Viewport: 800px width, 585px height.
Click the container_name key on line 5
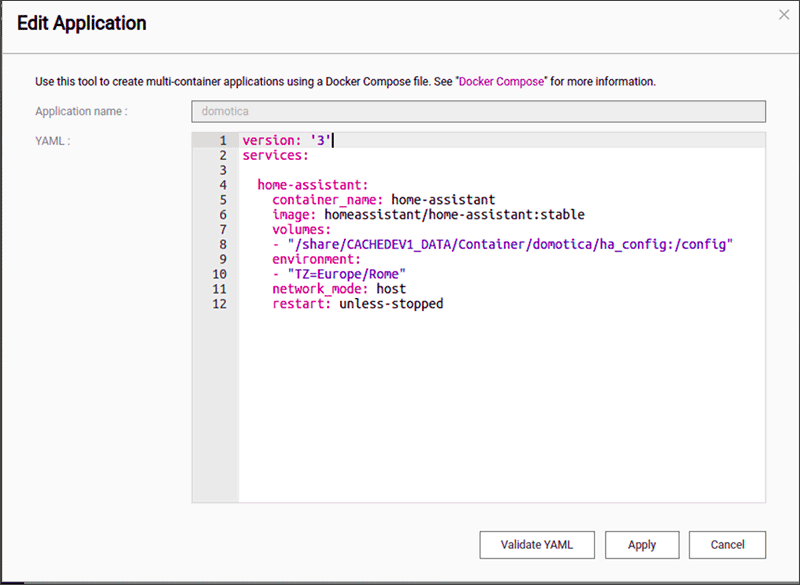(x=327, y=199)
